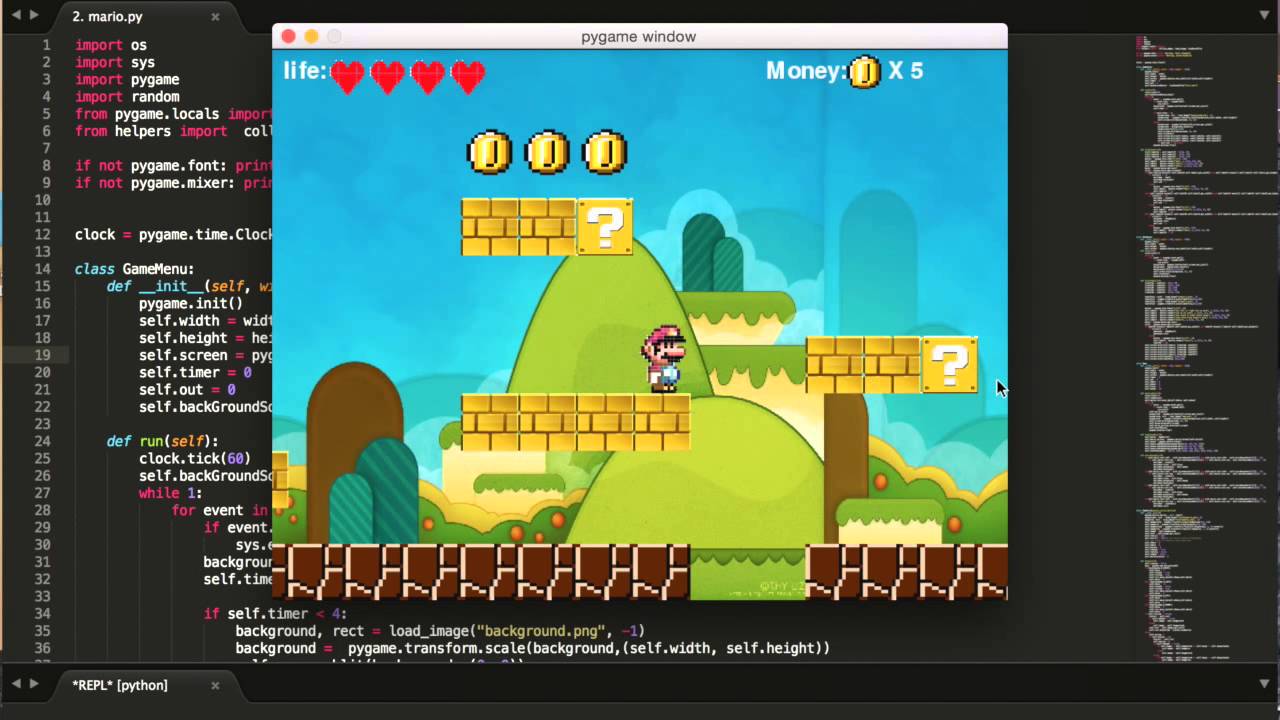Click the leftmost floating gold coin
Screen dimensions: 1280x720
pyautogui.click(x=490, y=152)
